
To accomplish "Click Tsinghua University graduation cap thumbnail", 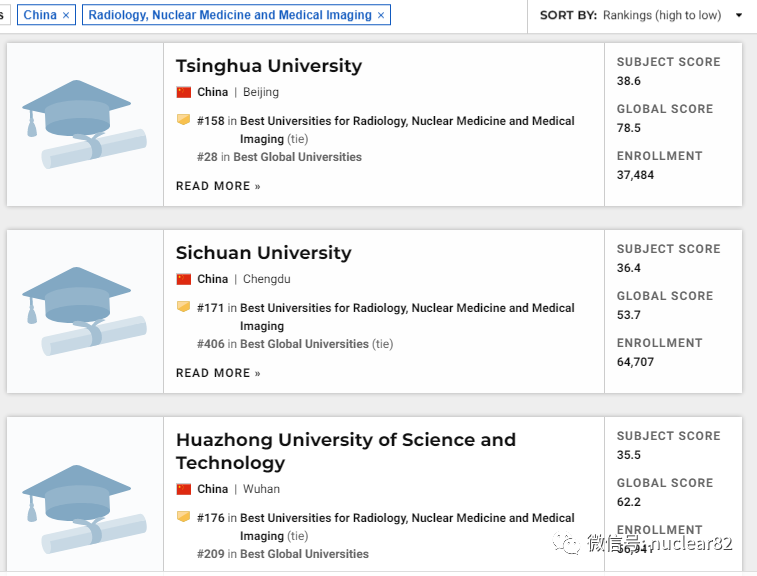I will pos(84,124).
